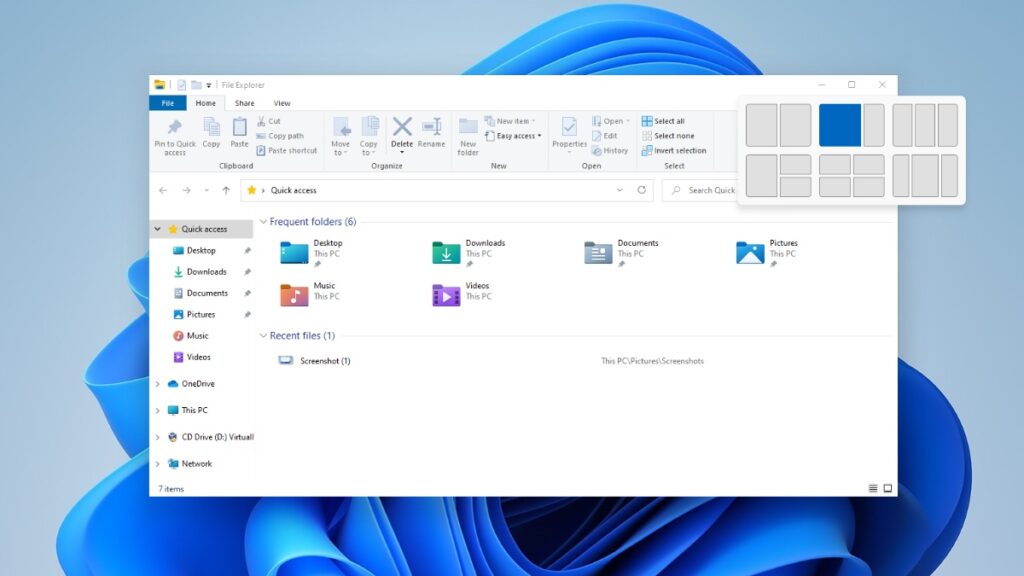Switch to large icons view in status bar
Image resolution: width=1024 pixels, height=576 pixels.
click(x=888, y=488)
